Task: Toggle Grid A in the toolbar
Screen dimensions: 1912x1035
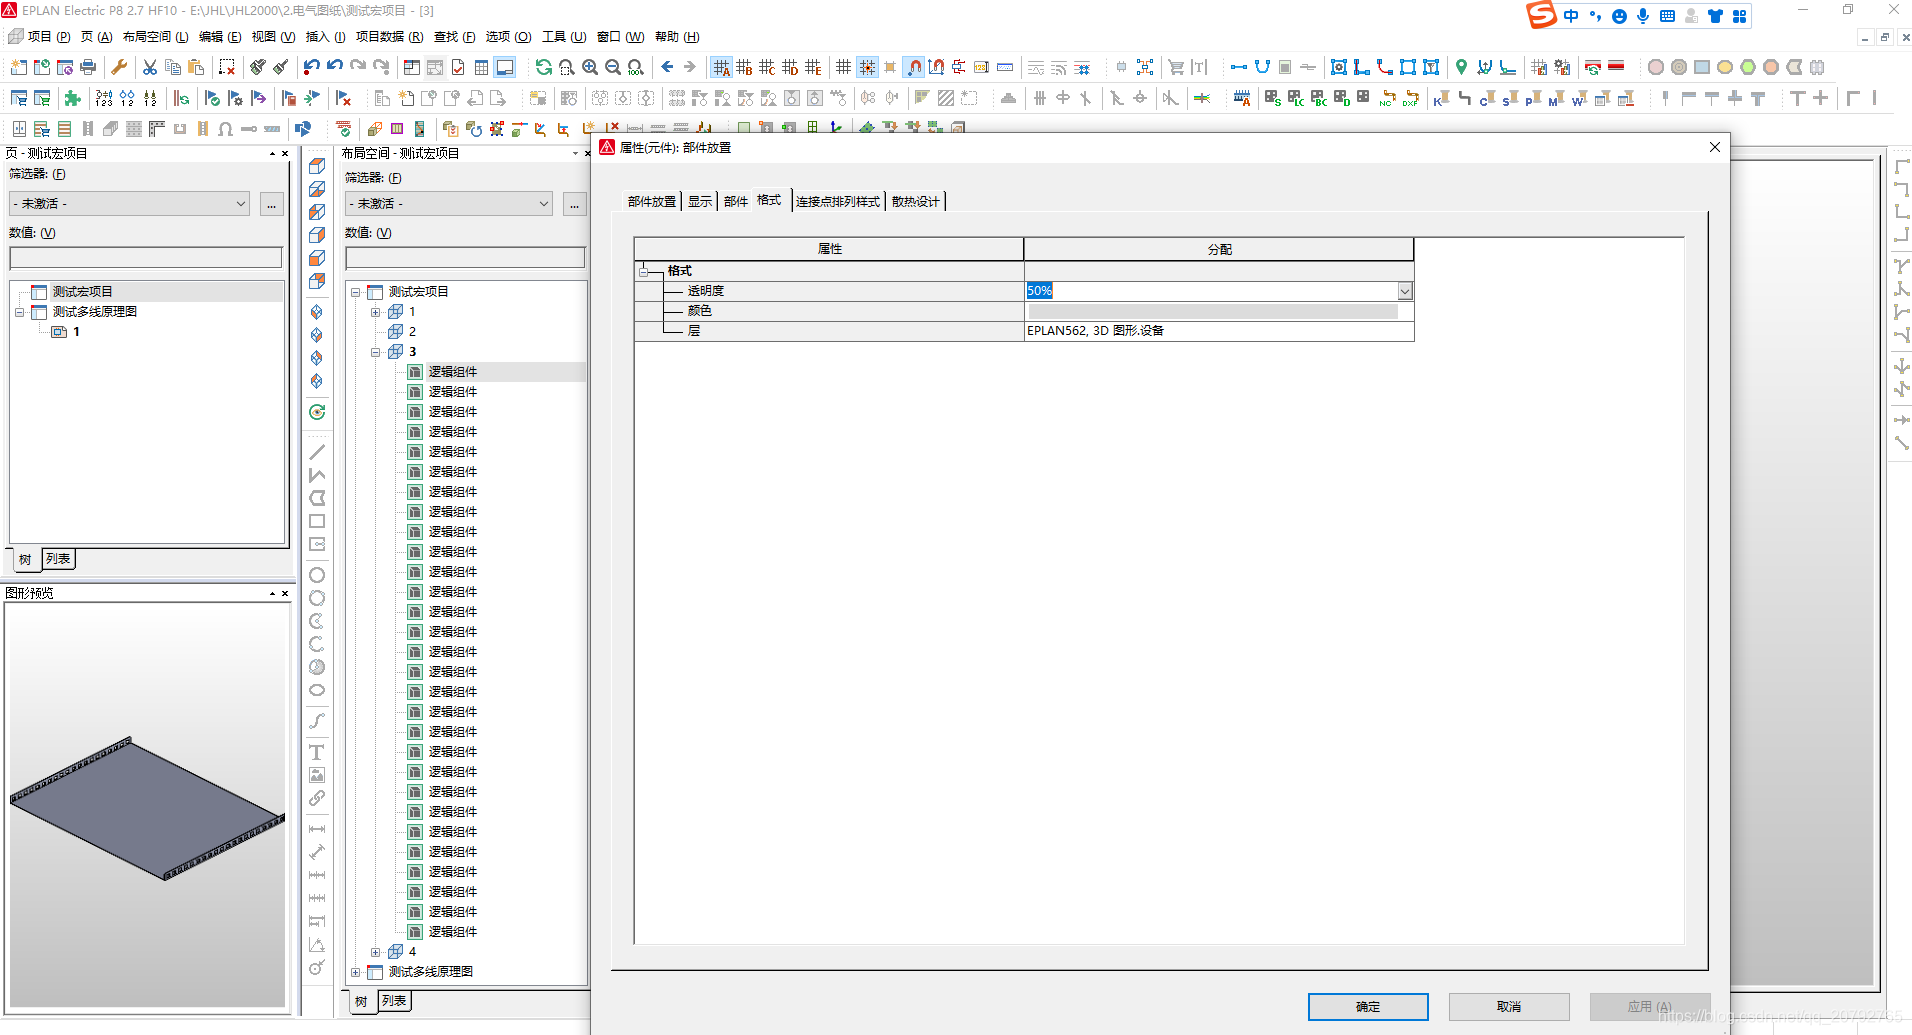Action: click(721, 67)
